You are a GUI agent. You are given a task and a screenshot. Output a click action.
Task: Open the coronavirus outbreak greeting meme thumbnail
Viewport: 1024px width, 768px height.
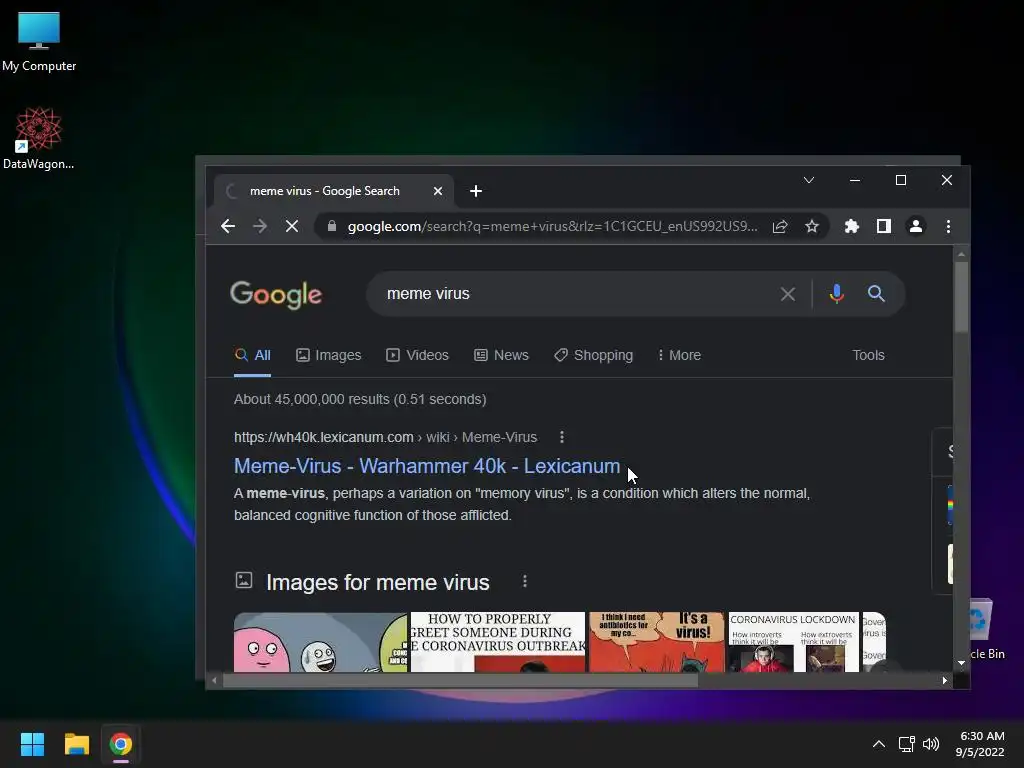pos(498,642)
